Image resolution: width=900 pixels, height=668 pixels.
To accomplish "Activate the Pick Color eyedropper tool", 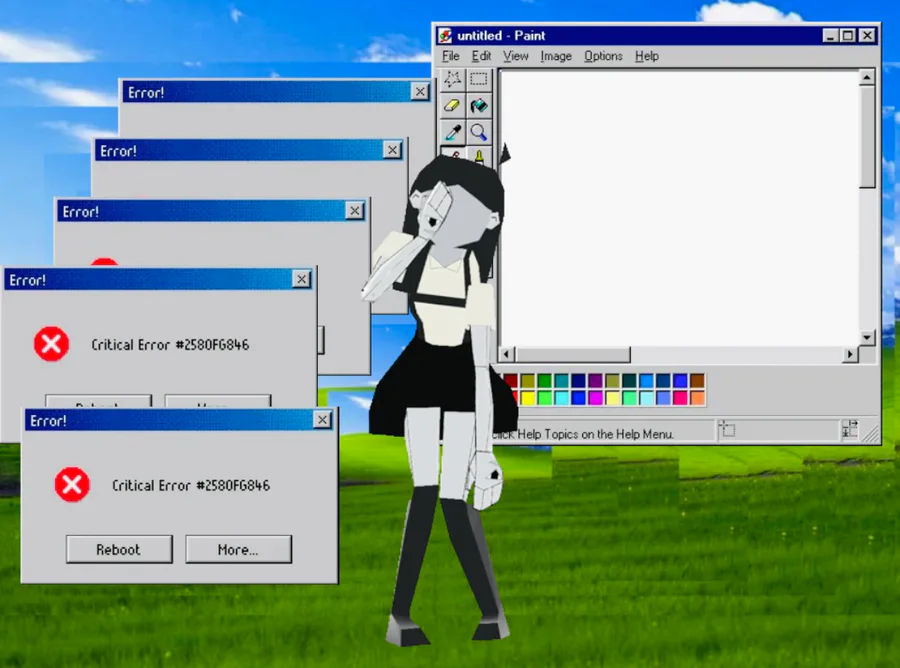I will (452, 133).
